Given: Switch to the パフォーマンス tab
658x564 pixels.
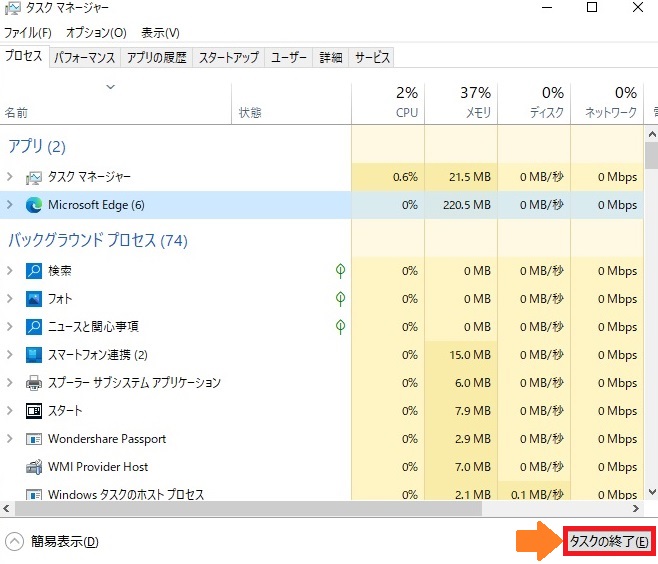Looking at the screenshot, I should pos(85,57).
